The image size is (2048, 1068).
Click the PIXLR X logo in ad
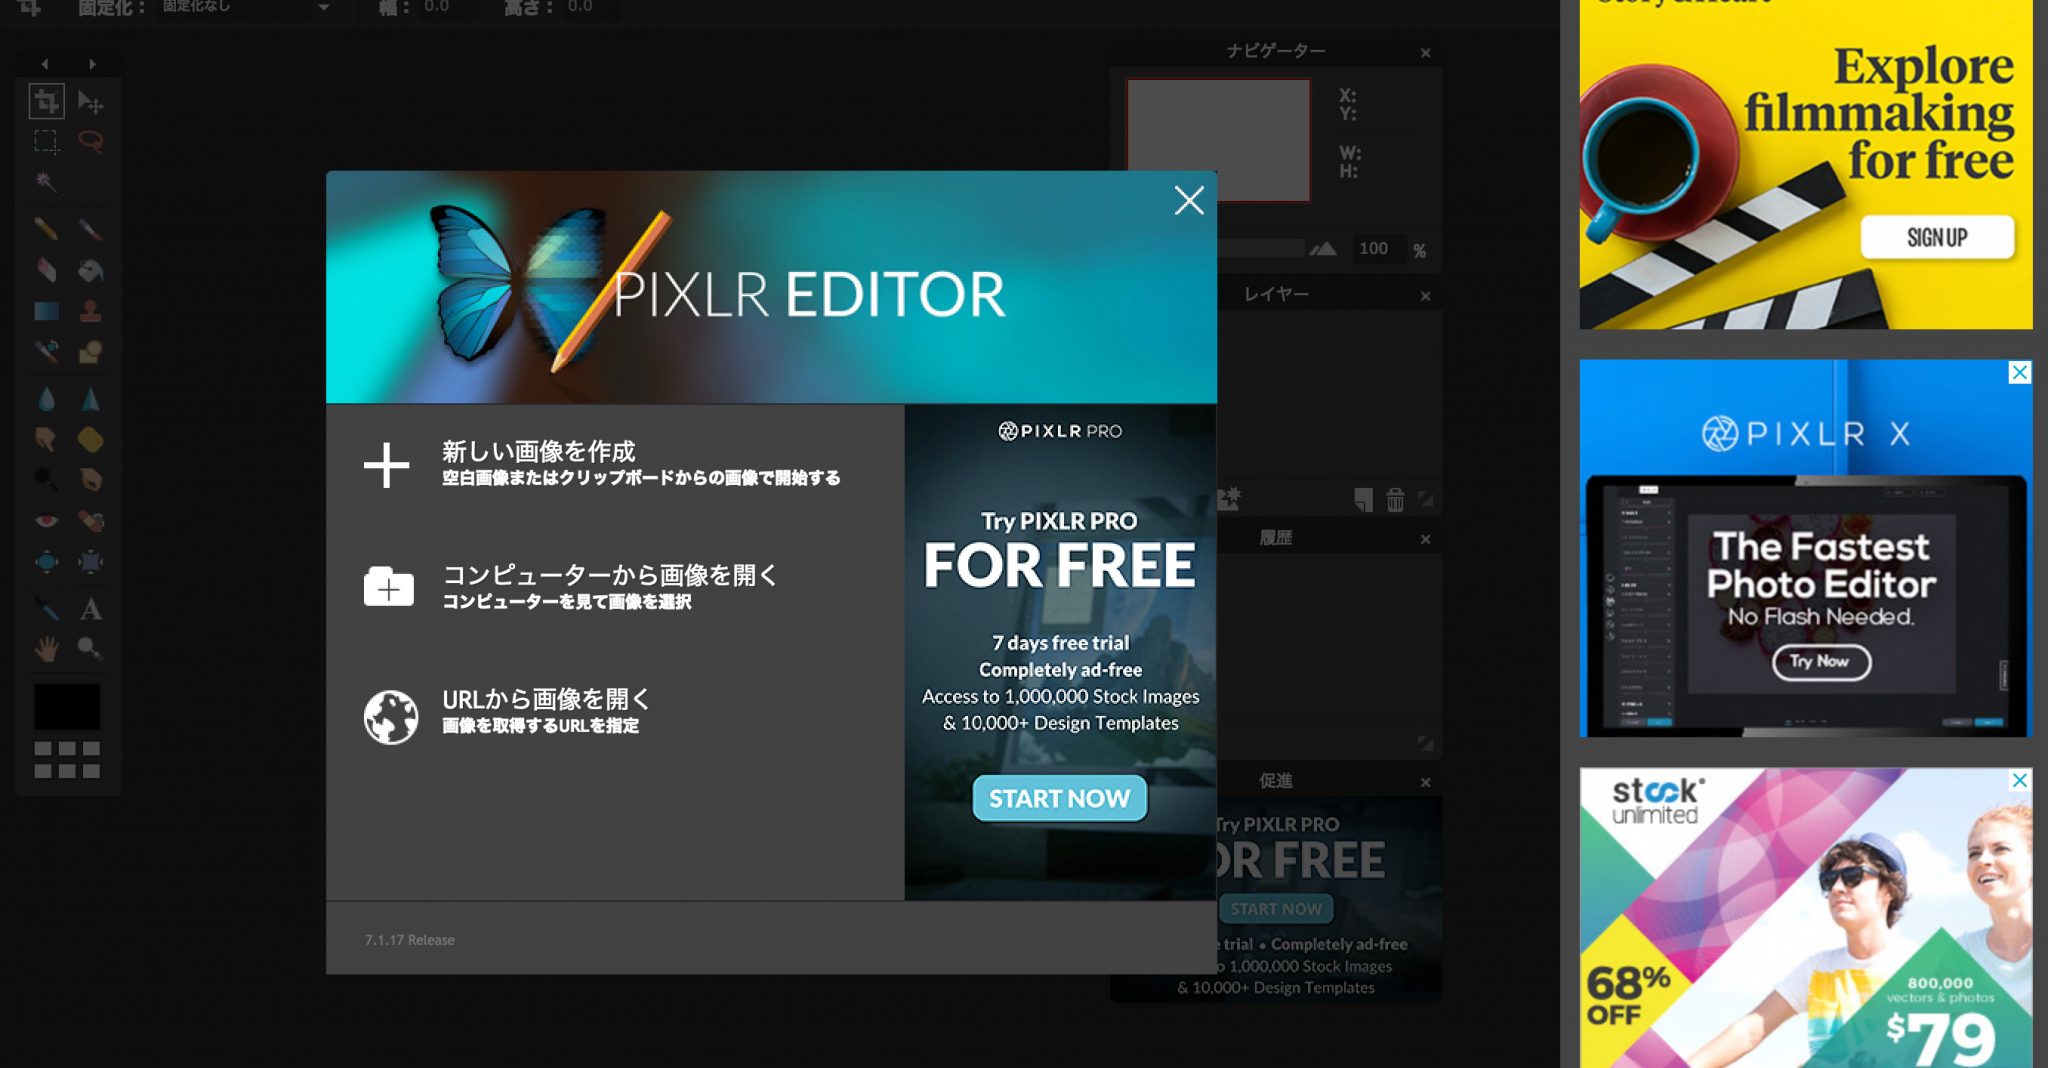[x=1806, y=433]
